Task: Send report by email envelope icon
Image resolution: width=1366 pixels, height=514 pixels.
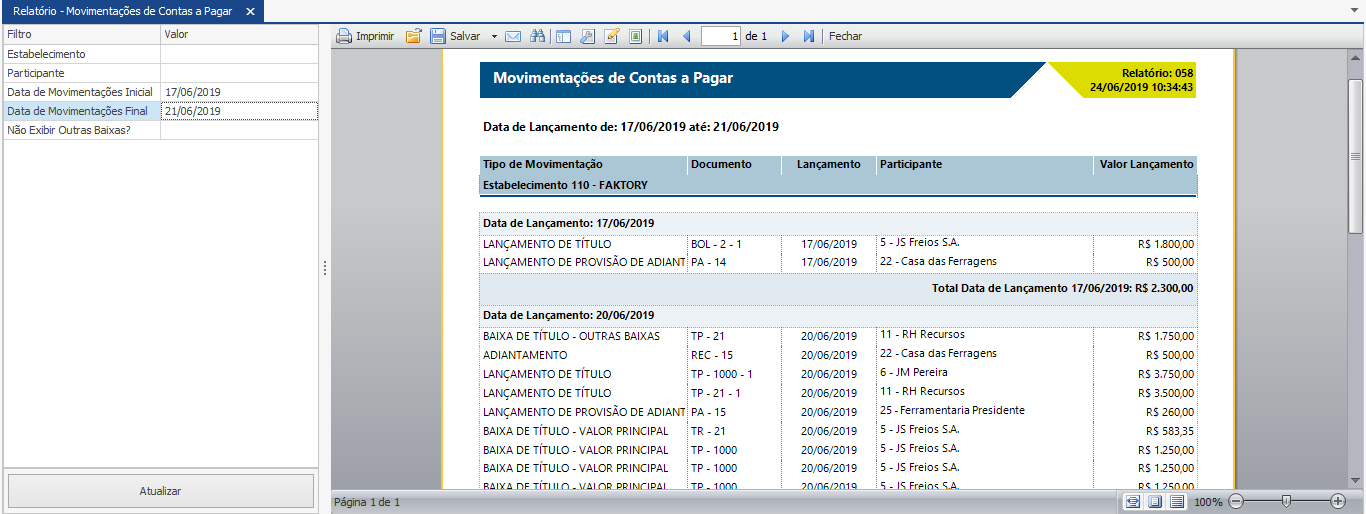Action: tap(513, 36)
